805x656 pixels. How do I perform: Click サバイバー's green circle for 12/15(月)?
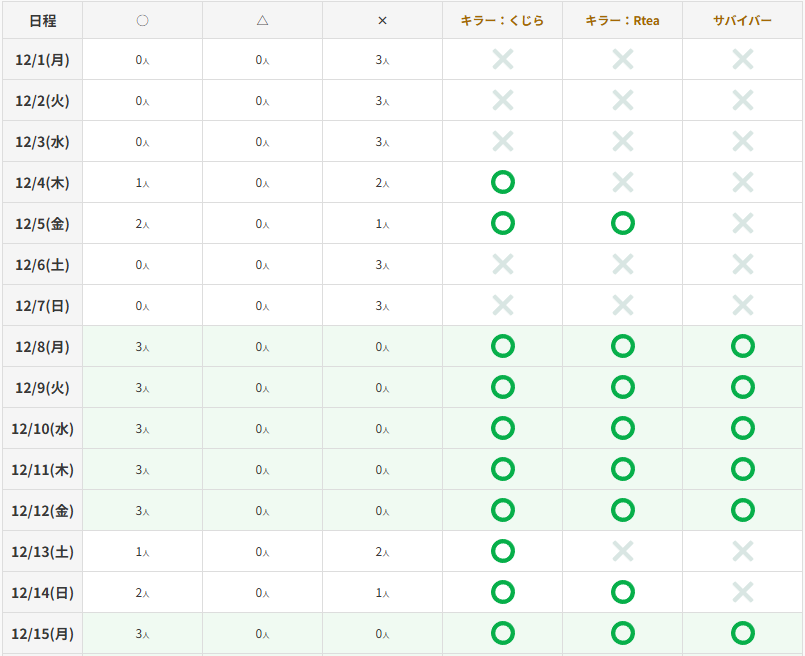point(743,633)
